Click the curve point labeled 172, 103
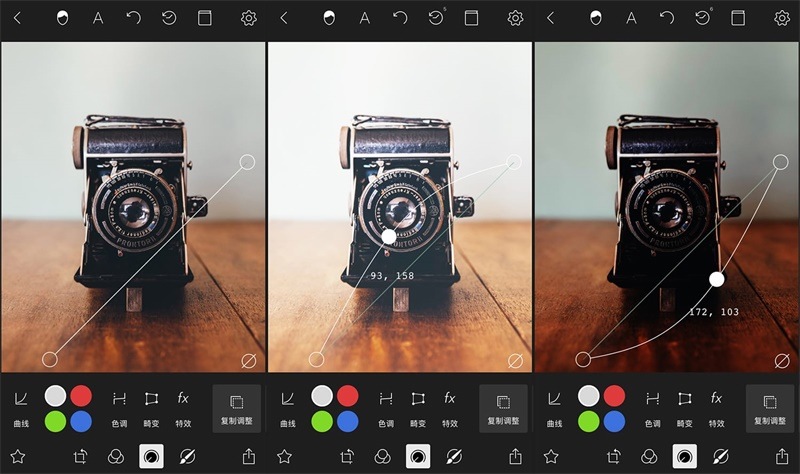The width and height of the screenshot is (800, 474). [x=716, y=279]
